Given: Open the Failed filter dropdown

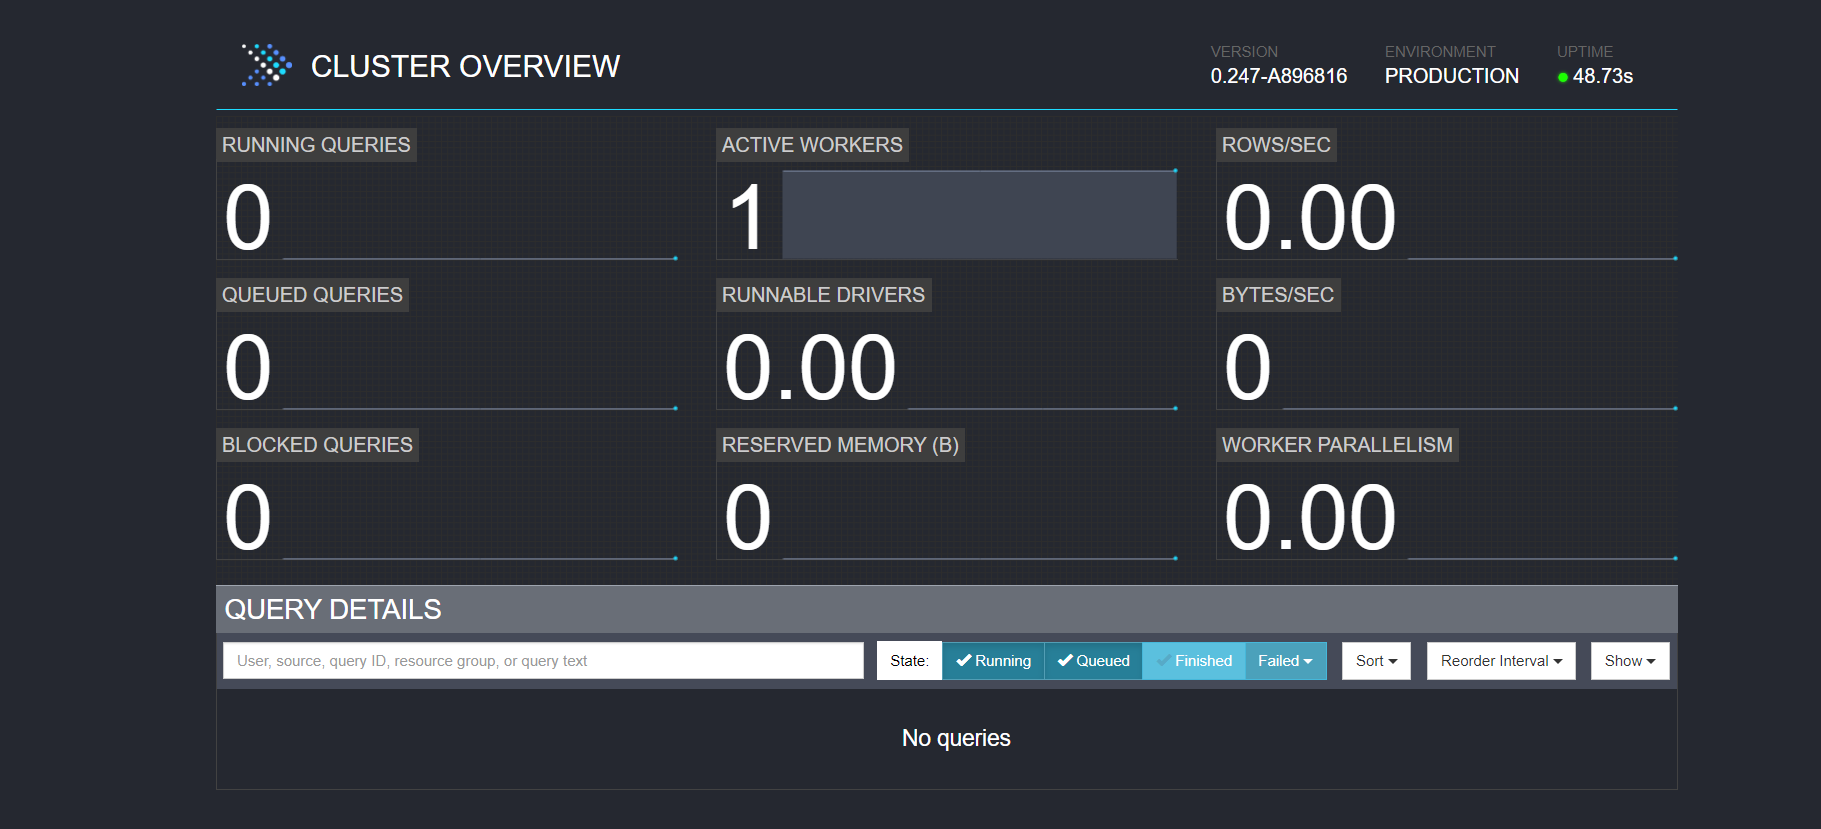Looking at the screenshot, I should (x=1285, y=661).
